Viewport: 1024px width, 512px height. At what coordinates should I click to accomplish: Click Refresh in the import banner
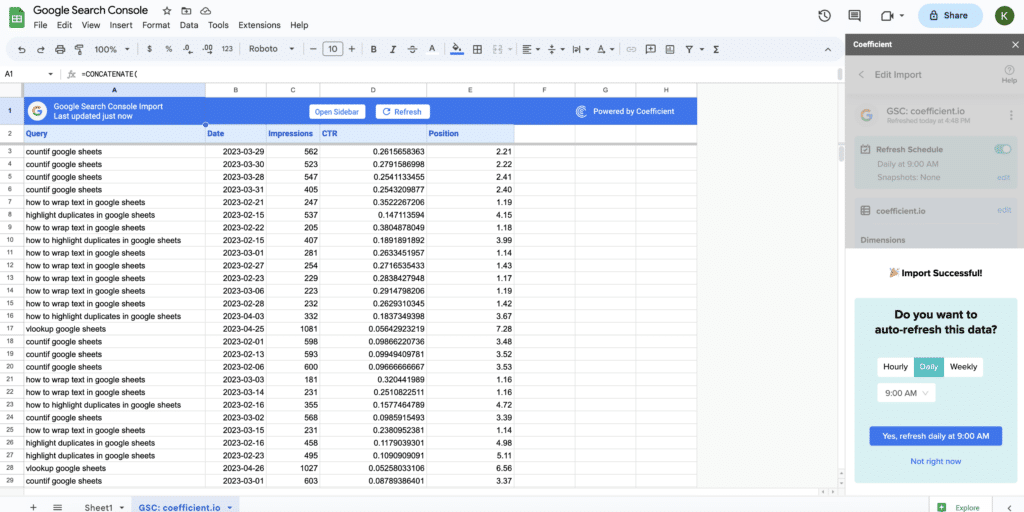coord(402,112)
